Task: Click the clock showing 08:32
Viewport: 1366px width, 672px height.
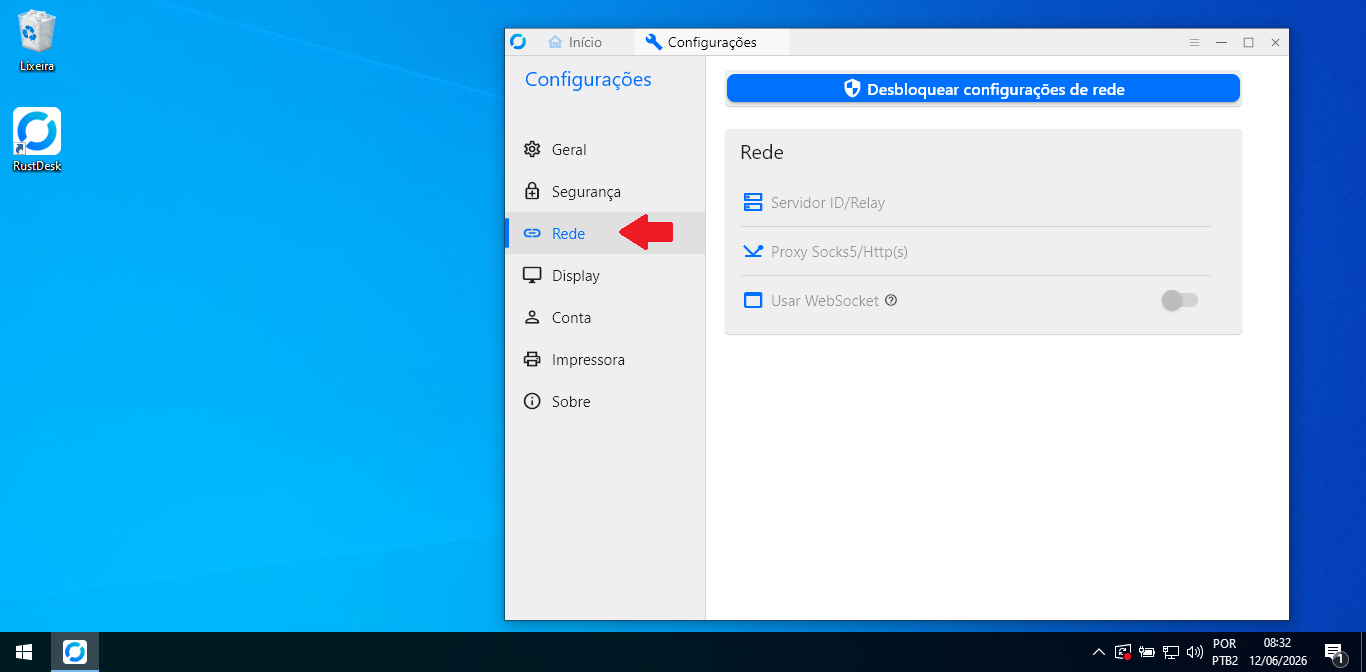Action: coord(1278,652)
